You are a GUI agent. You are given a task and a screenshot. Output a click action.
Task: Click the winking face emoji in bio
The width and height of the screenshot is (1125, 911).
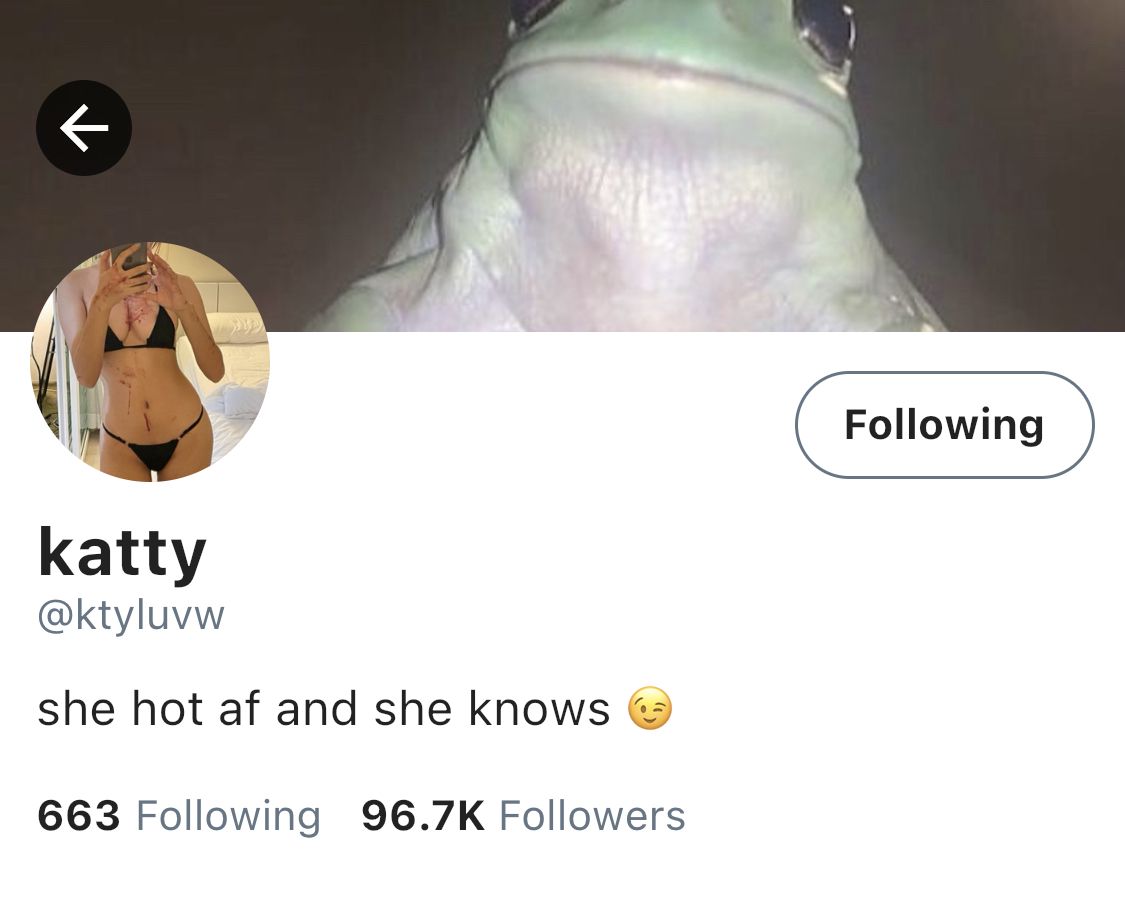[x=650, y=709]
